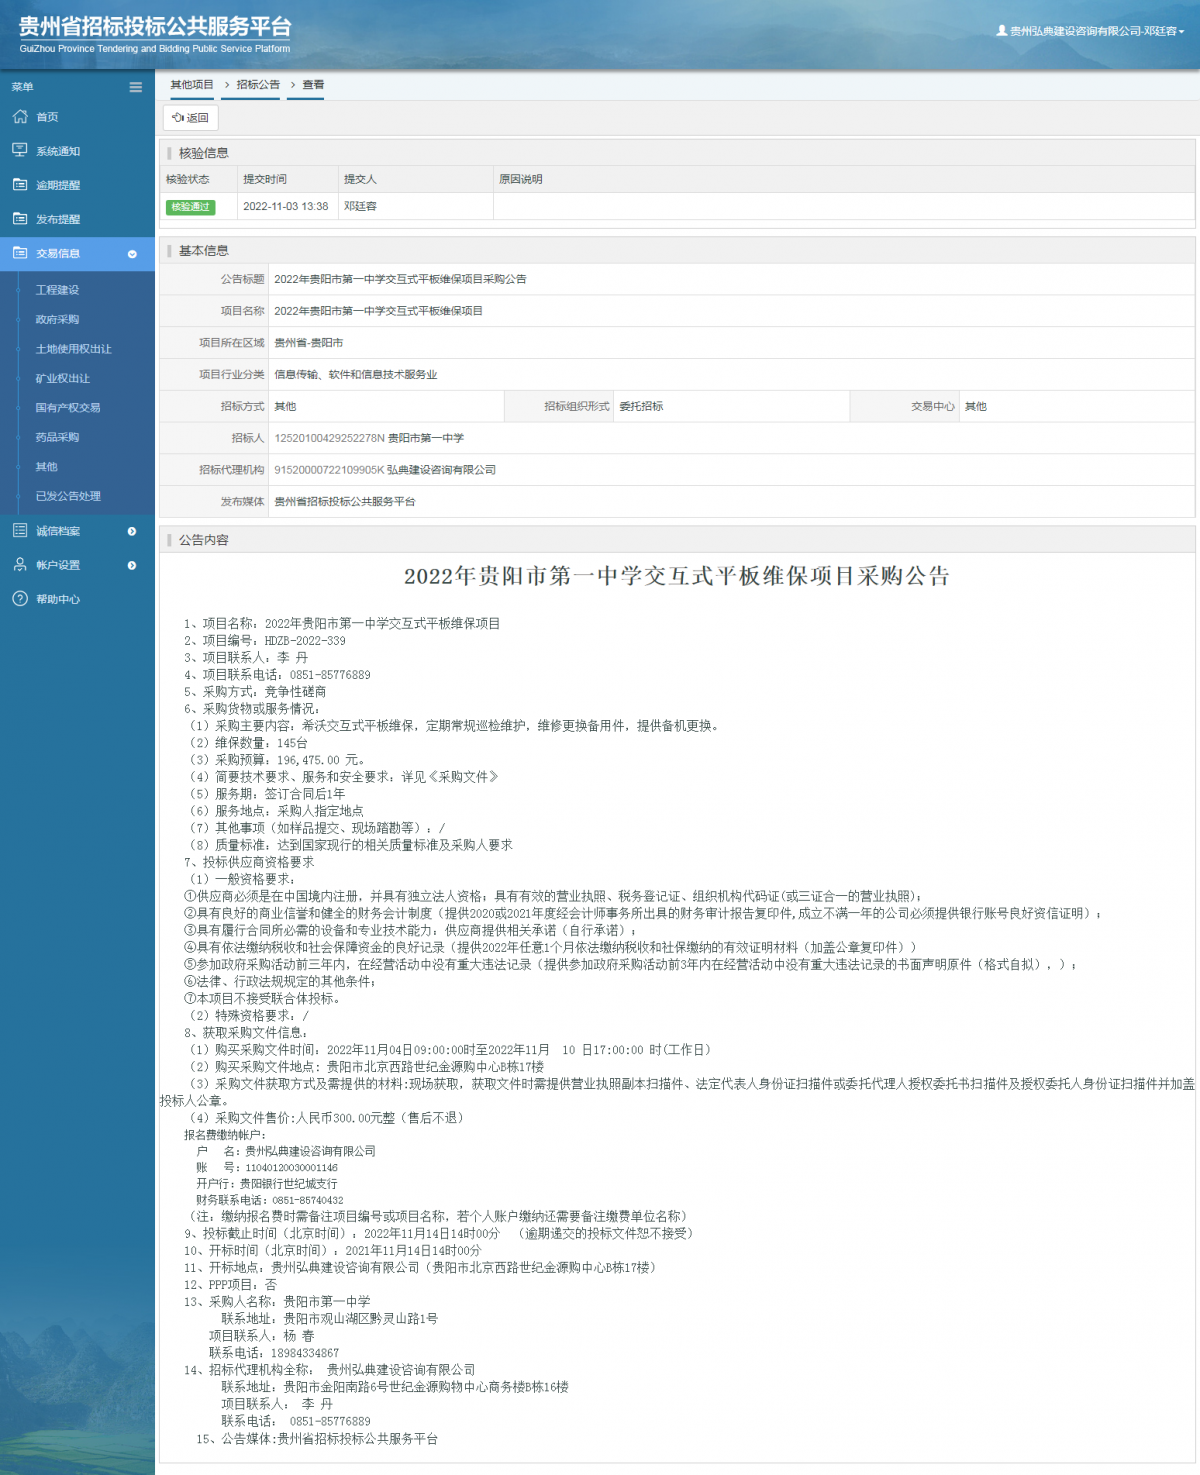Click the 原因说明 column header
The width and height of the screenshot is (1200, 1475).
click(521, 179)
